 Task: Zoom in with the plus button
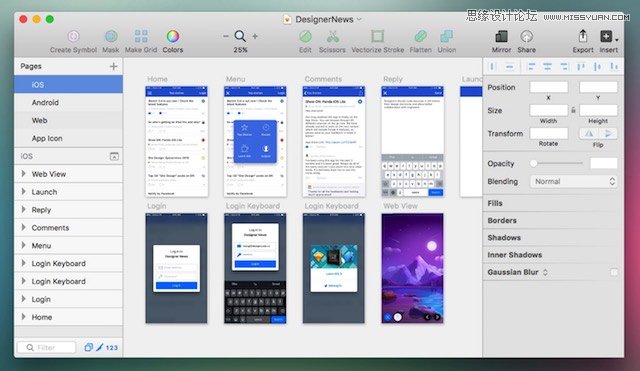tap(255, 36)
